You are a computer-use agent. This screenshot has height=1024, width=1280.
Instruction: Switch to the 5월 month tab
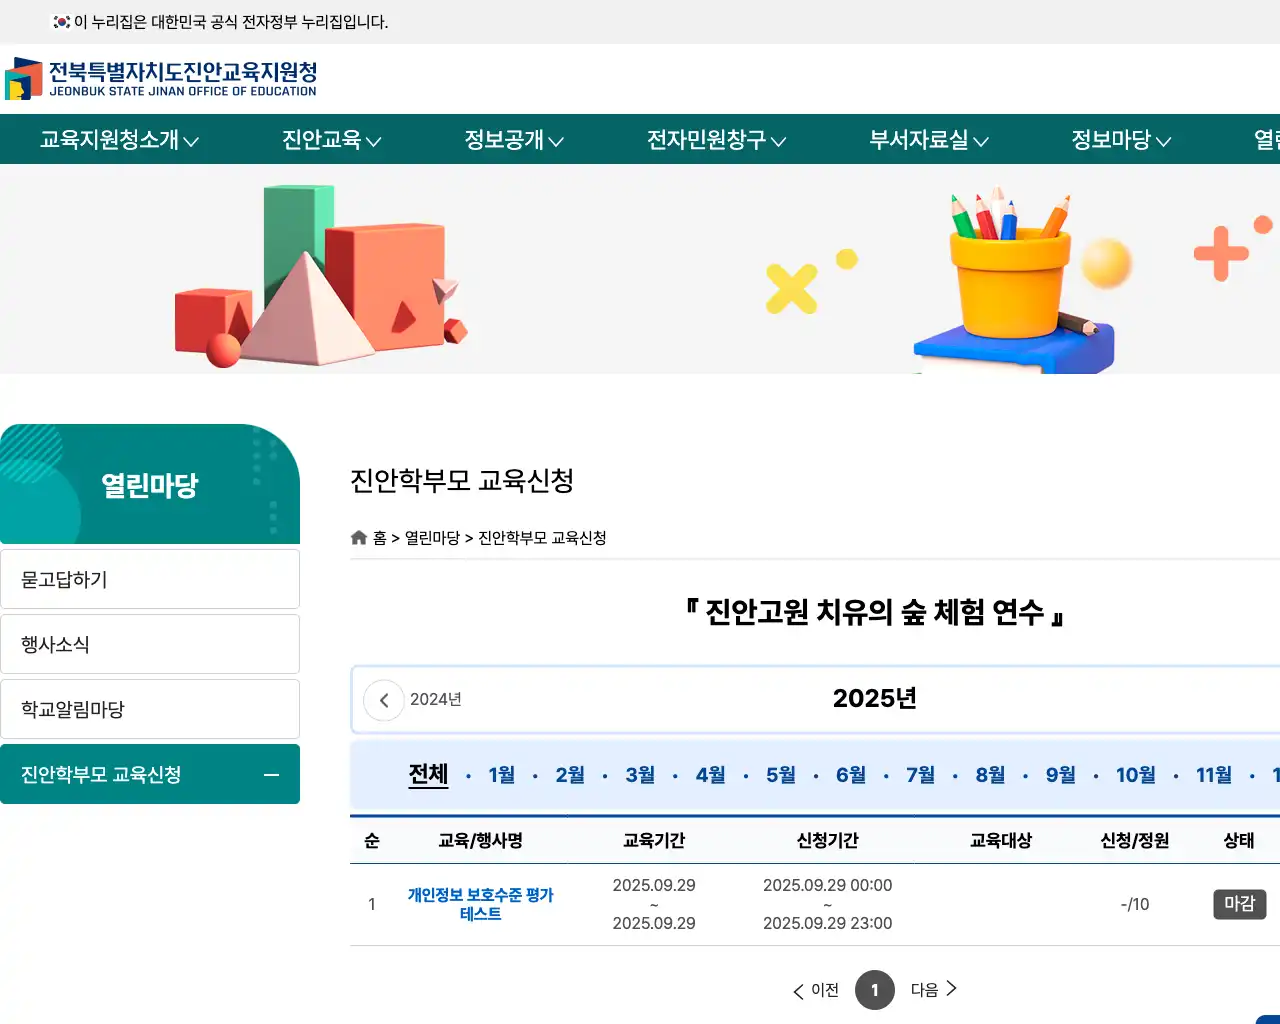point(780,774)
